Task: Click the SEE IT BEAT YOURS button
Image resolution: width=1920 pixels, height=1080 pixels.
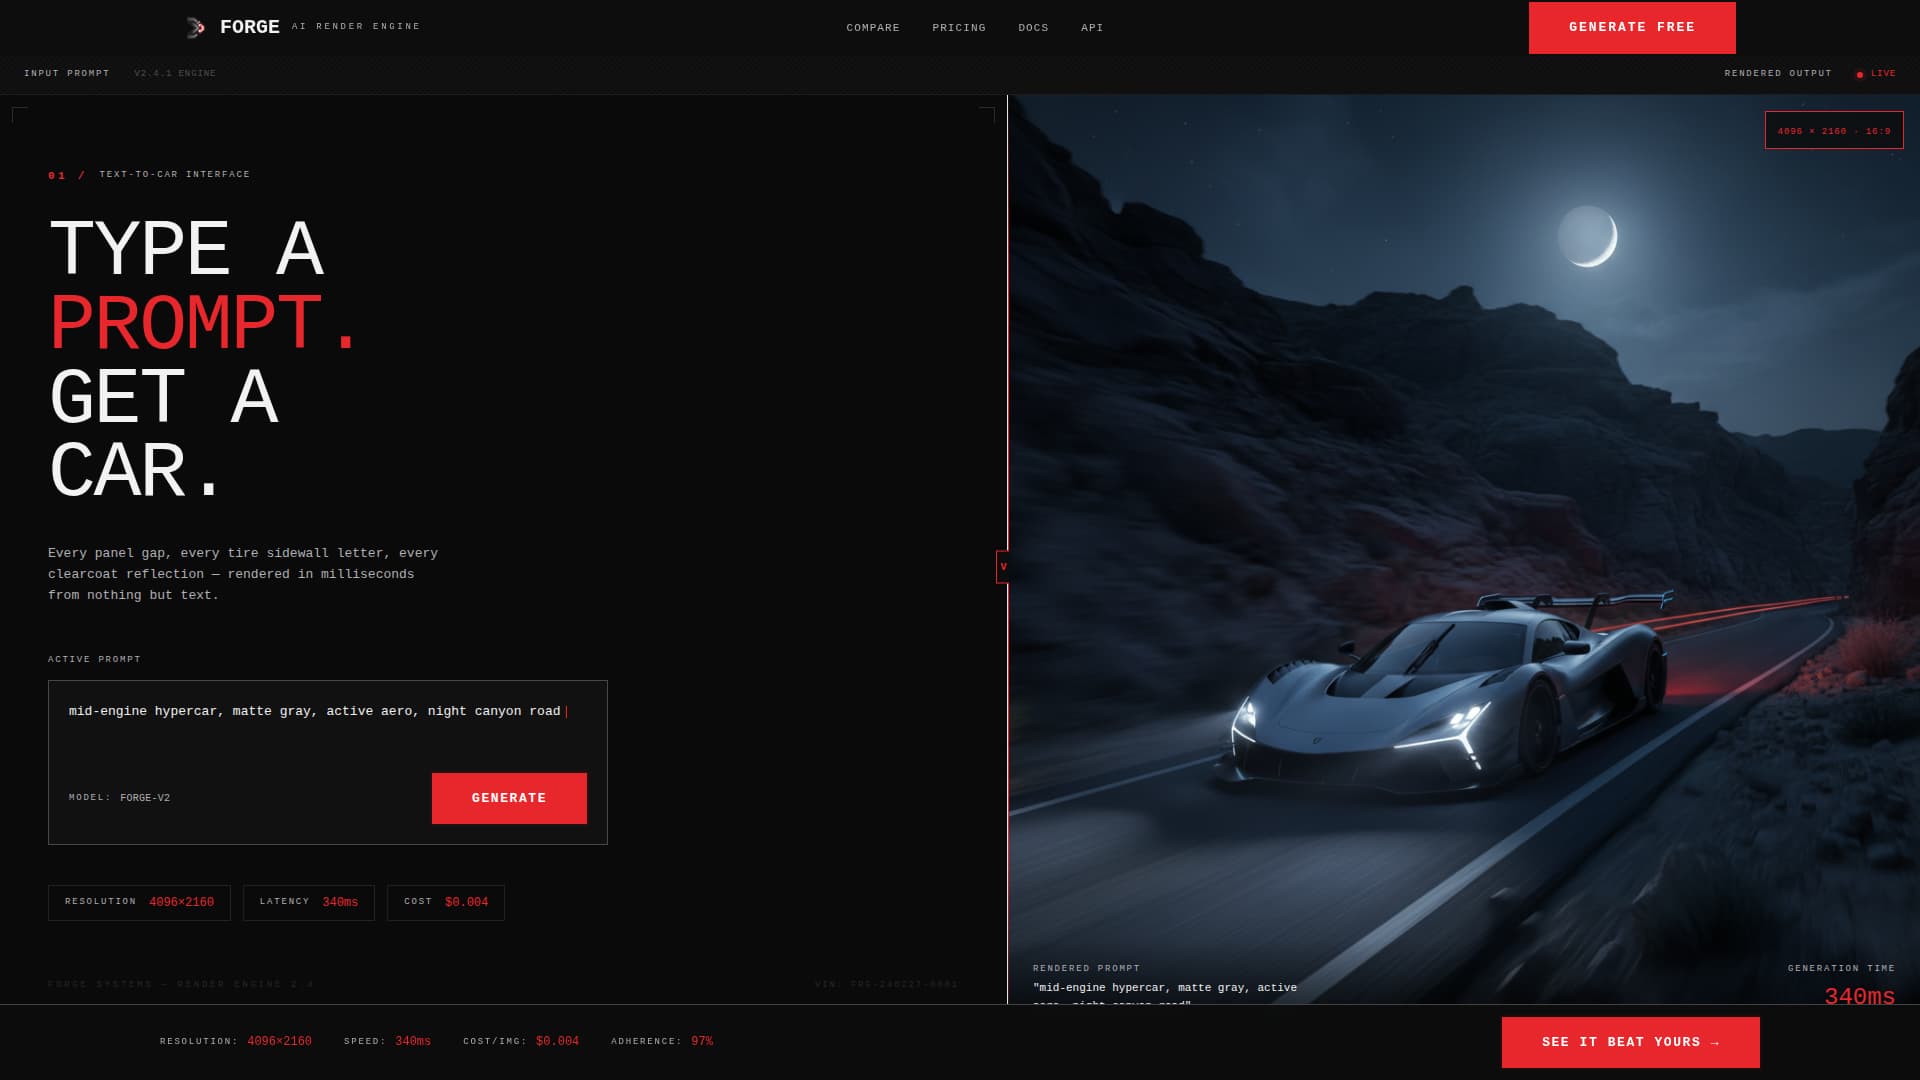Action: click(1630, 1041)
